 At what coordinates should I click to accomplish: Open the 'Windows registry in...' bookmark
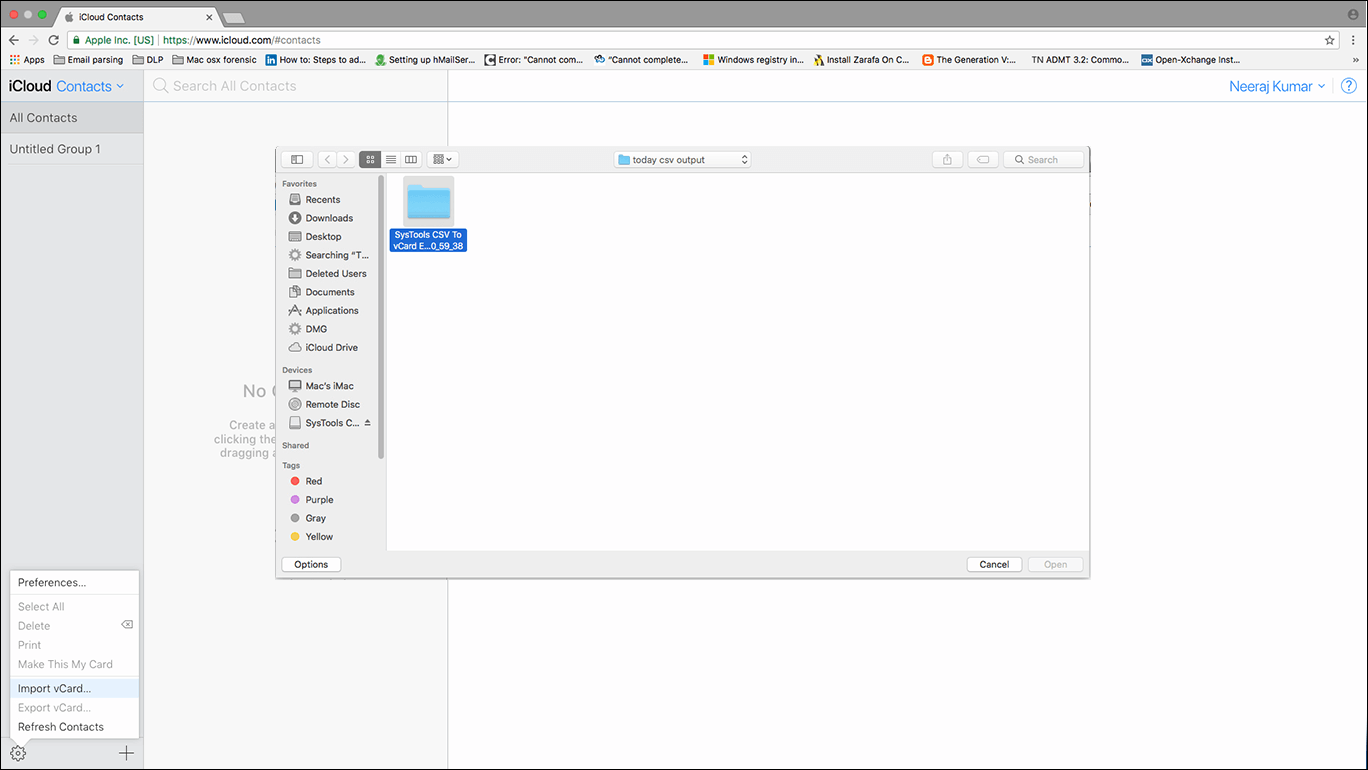(753, 60)
